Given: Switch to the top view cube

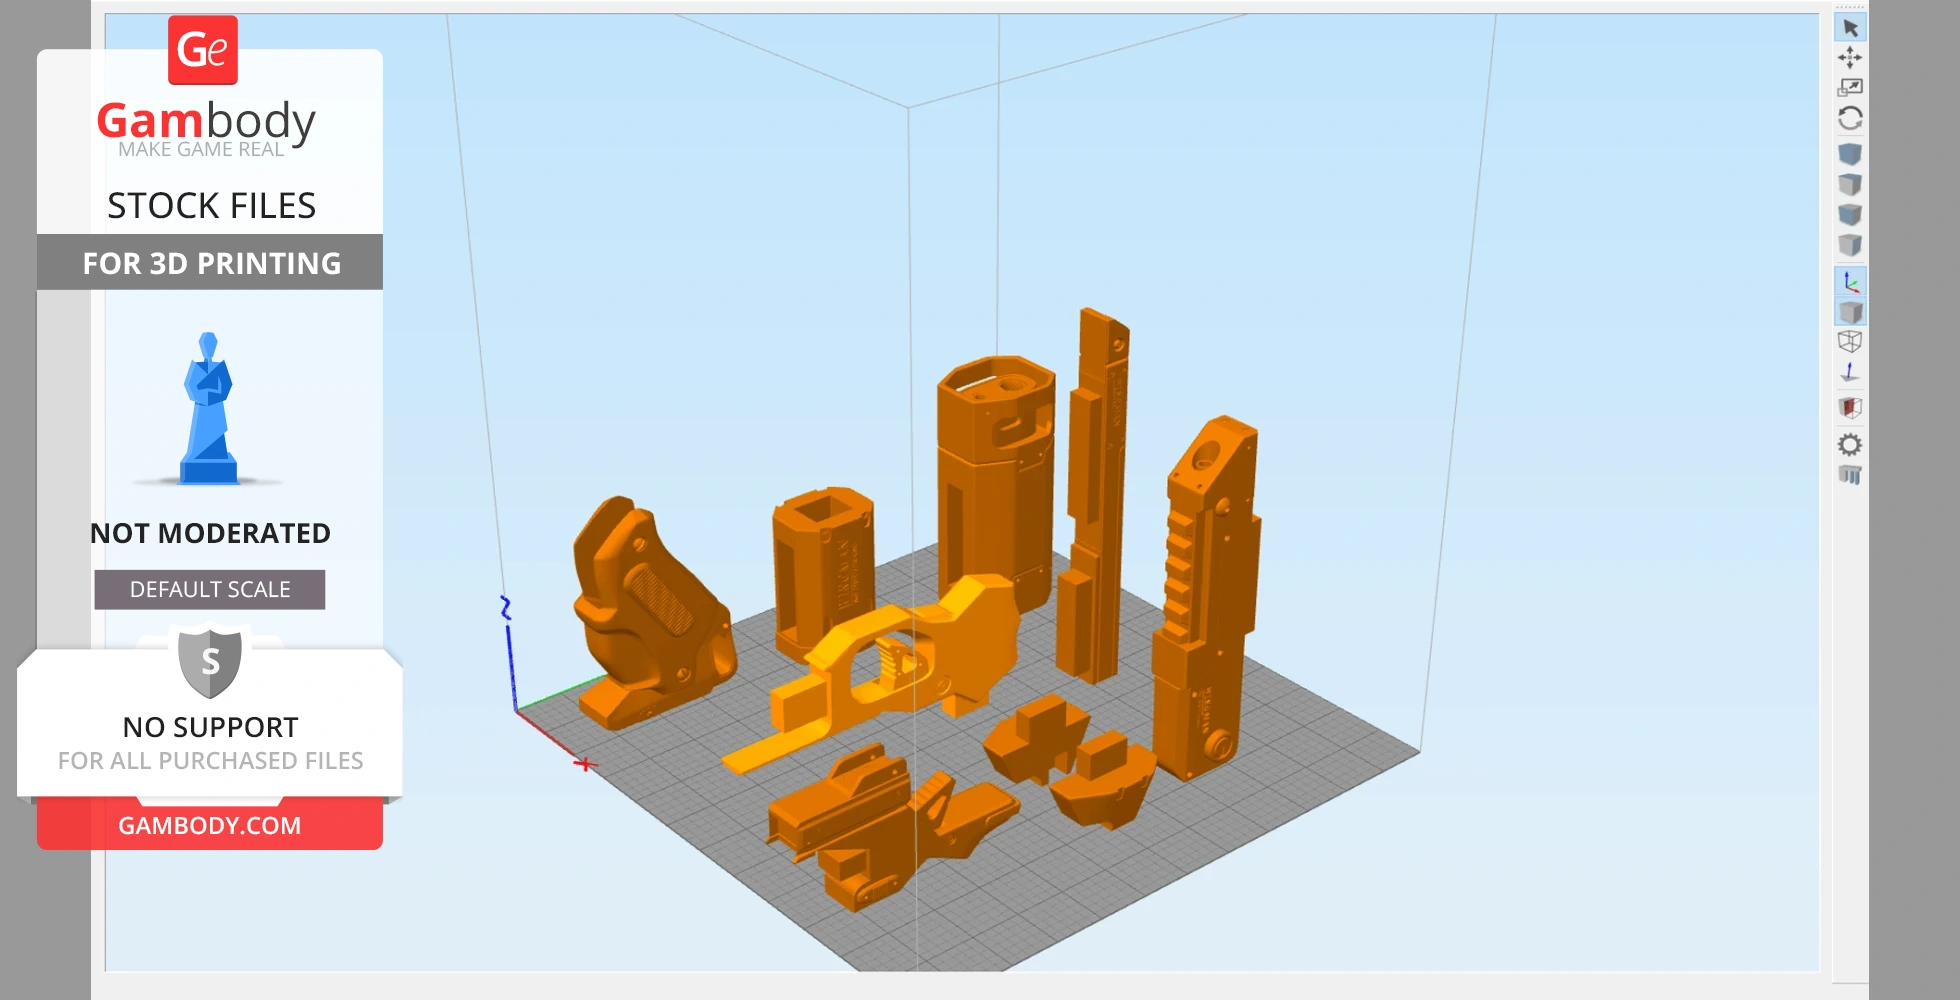Looking at the screenshot, I should [x=1851, y=182].
